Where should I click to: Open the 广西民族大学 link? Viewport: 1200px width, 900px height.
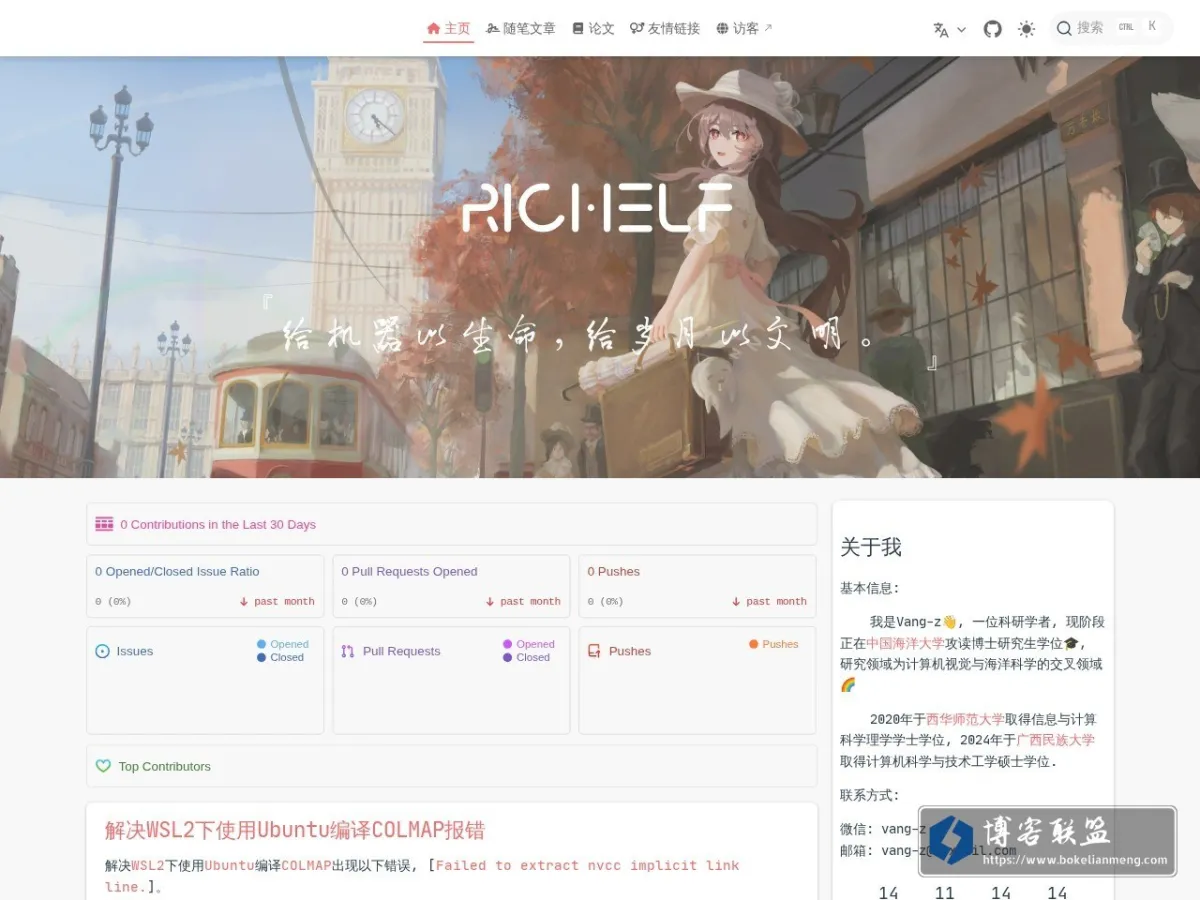pyautogui.click(x=1055, y=740)
